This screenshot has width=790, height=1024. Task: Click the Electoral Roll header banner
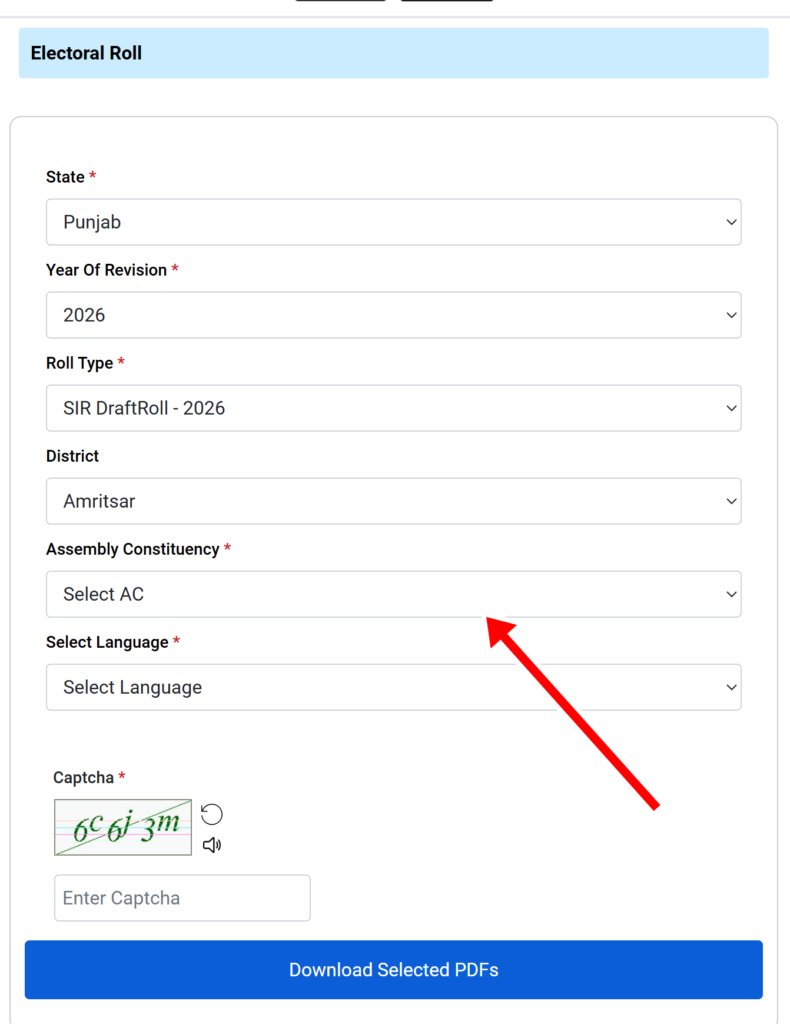point(394,53)
